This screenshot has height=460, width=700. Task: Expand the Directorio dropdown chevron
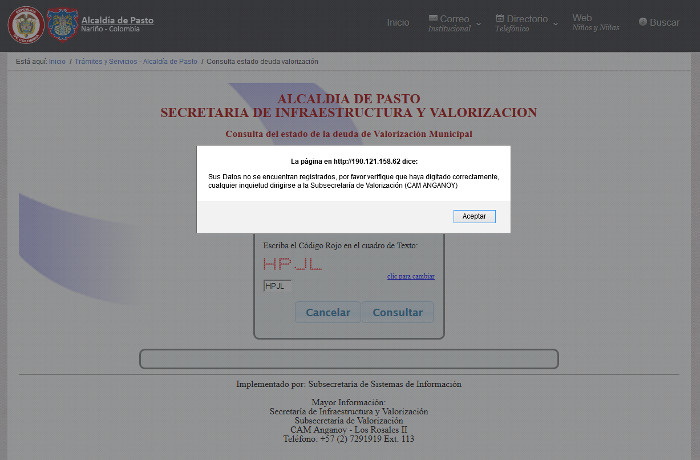click(555, 24)
